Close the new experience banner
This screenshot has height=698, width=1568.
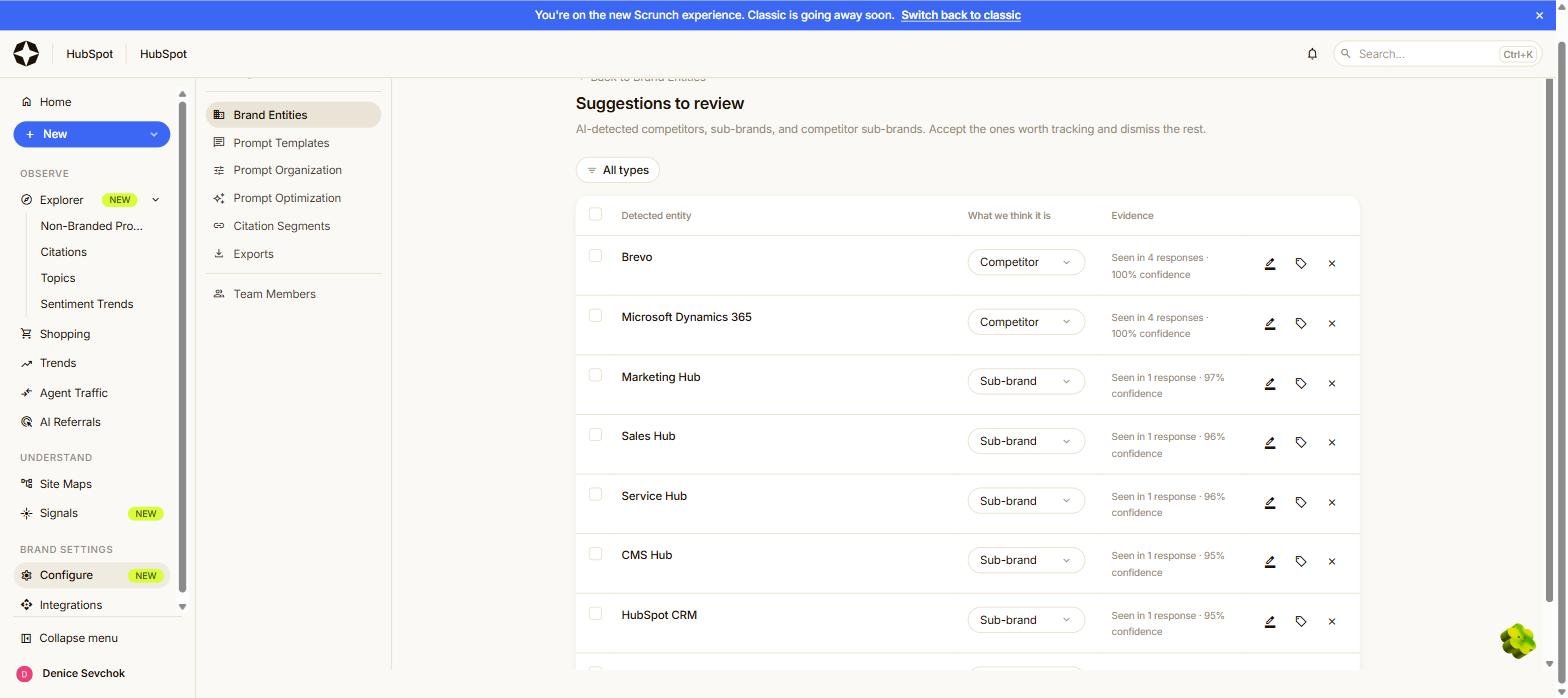pyautogui.click(x=1539, y=15)
